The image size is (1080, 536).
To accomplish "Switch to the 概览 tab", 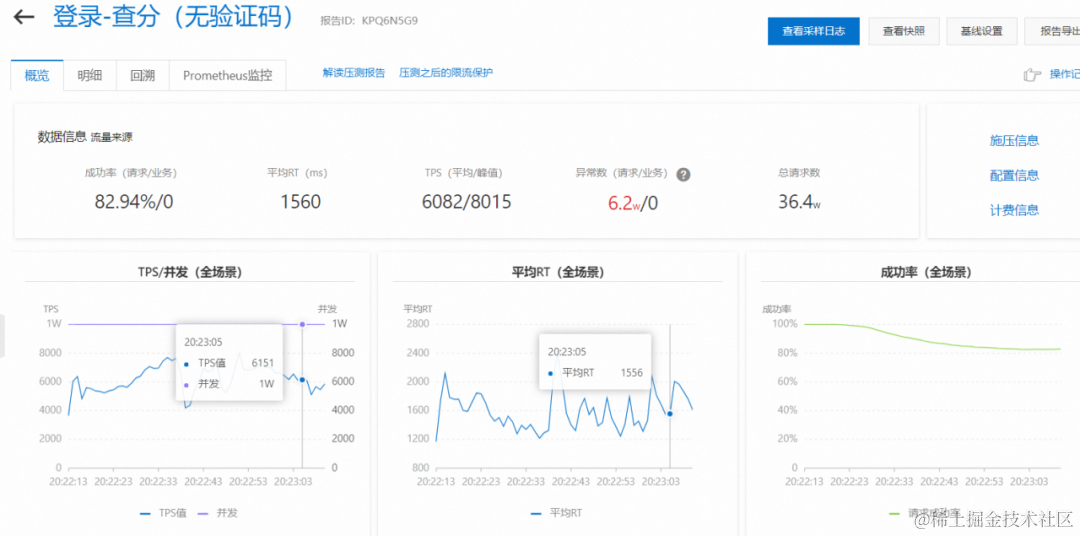I will (37, 76).
